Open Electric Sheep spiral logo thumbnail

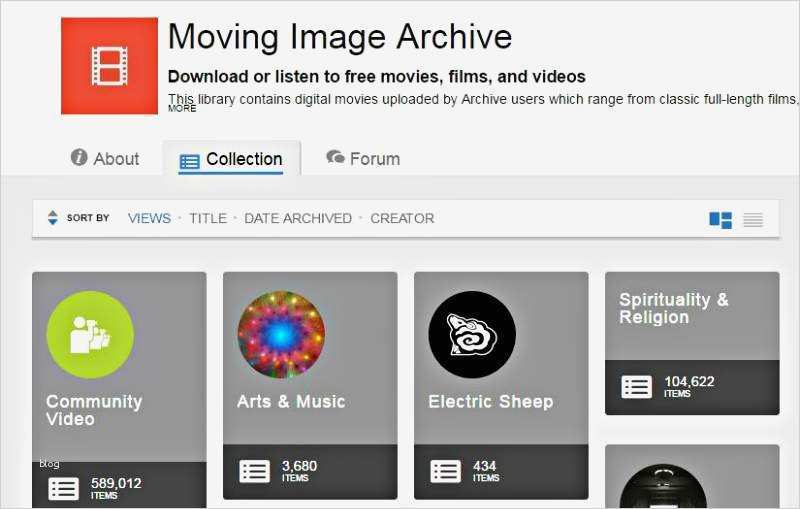[472, 335]
